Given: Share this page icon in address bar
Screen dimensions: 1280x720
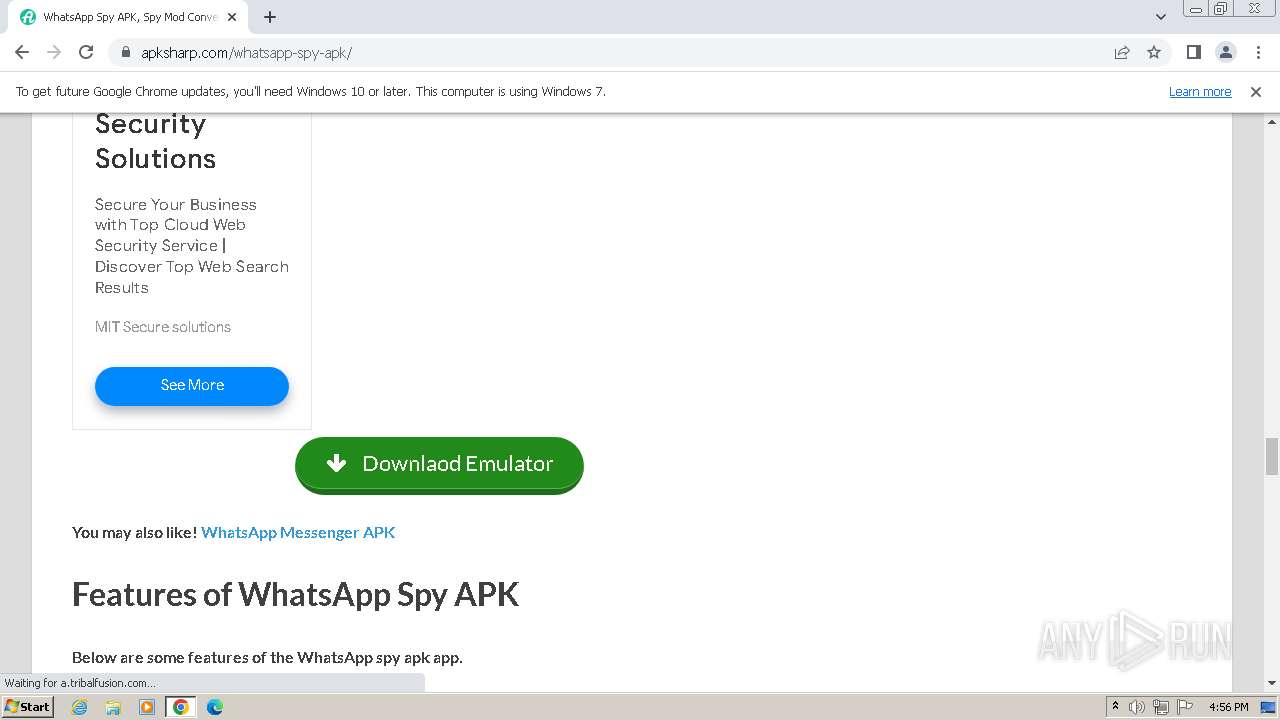Looking at the screenshot, I should coord(1122,52).
